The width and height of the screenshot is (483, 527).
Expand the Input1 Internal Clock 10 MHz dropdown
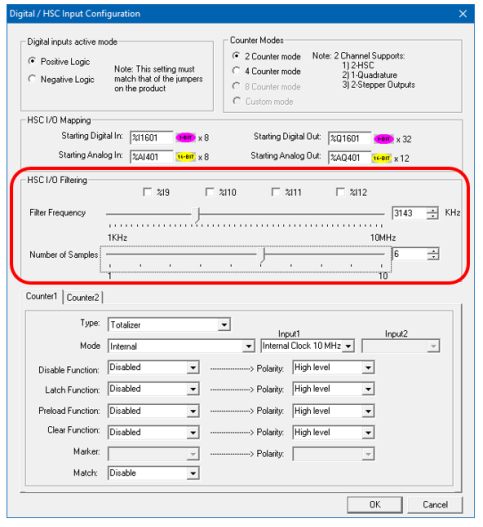coord(307,346)
